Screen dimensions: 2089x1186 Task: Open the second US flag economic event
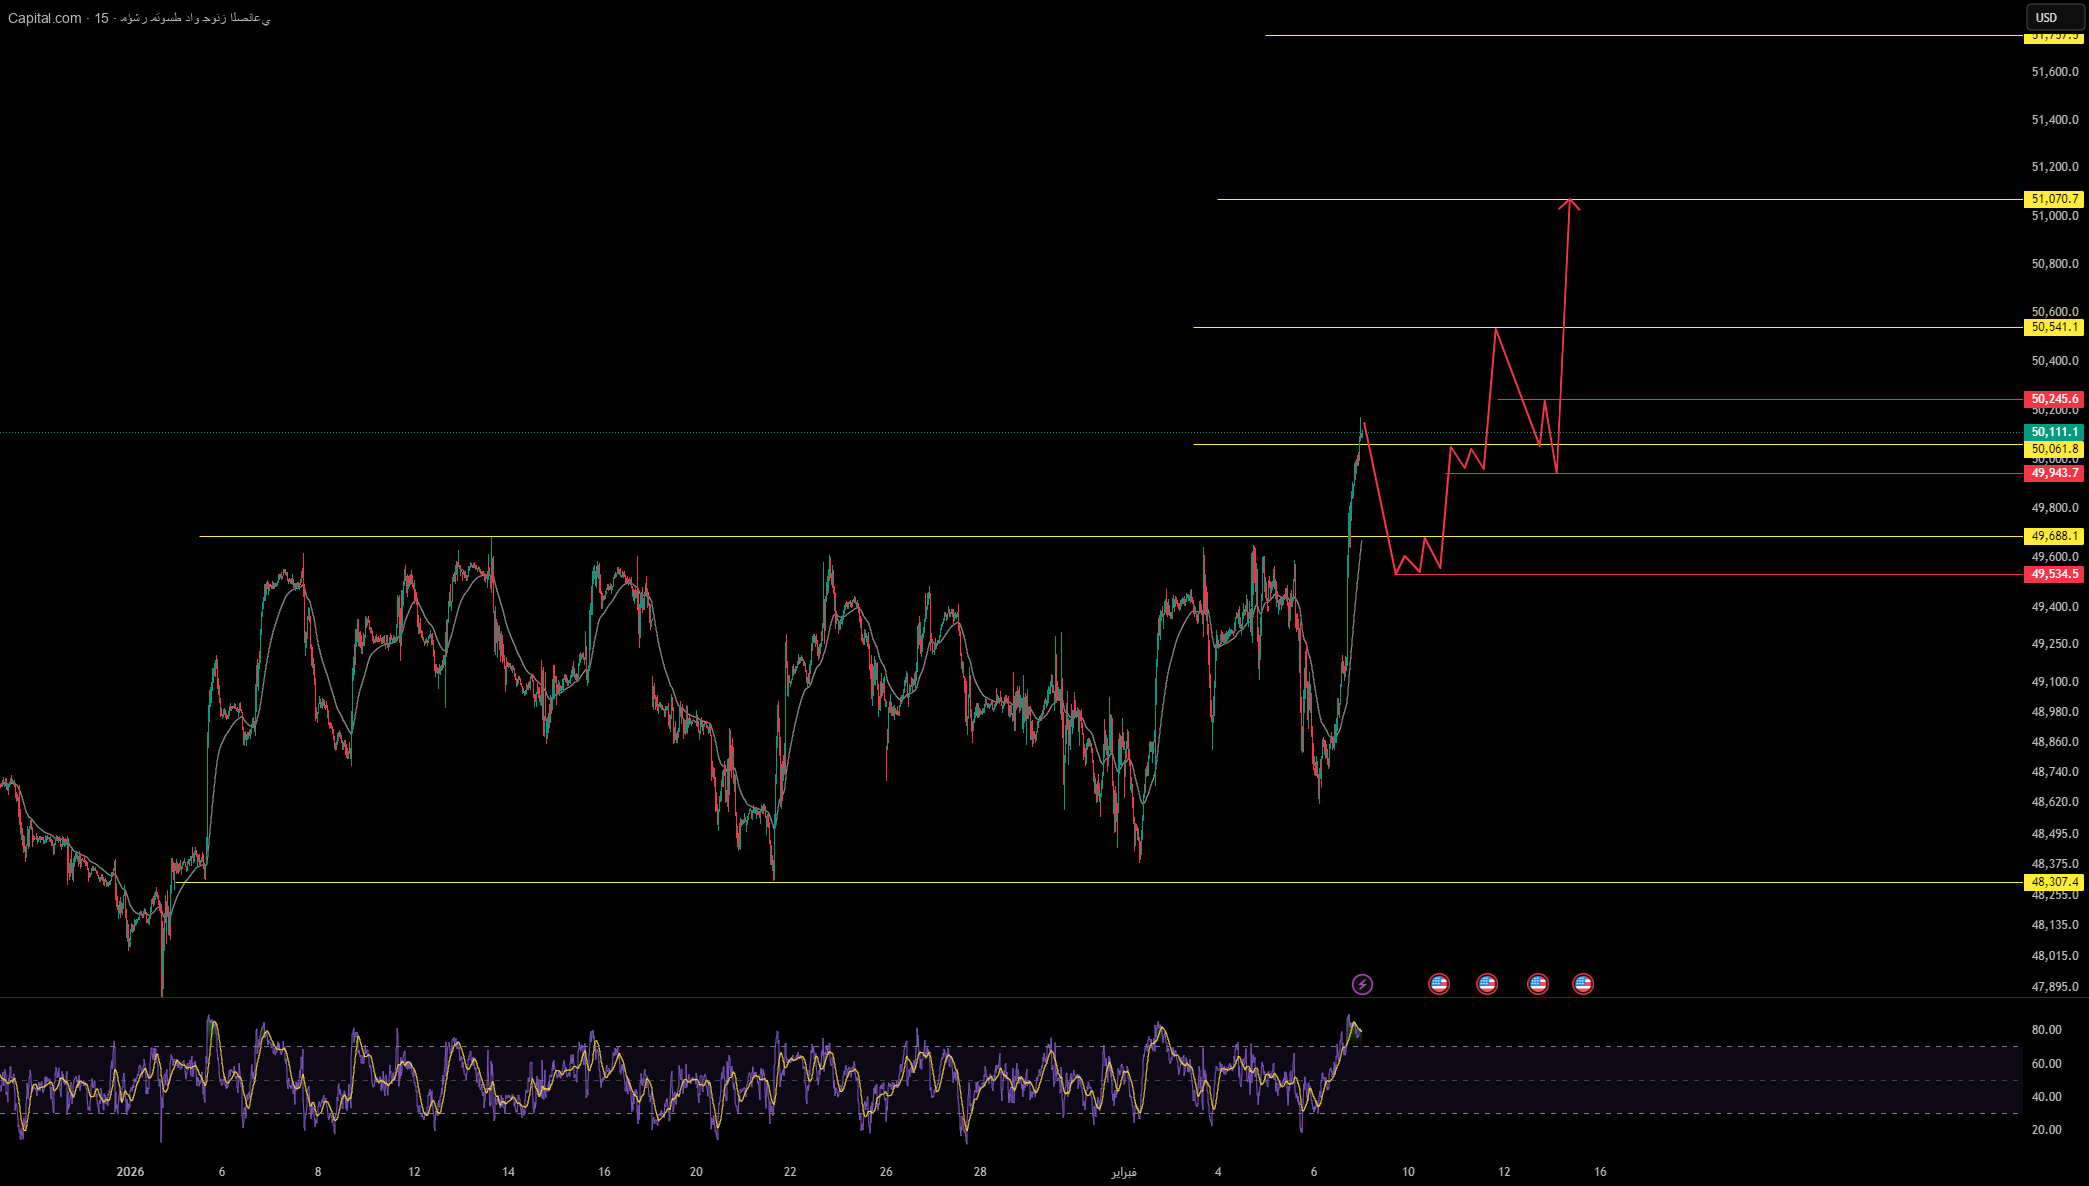pyautogui.click(x=1487, y=985)
